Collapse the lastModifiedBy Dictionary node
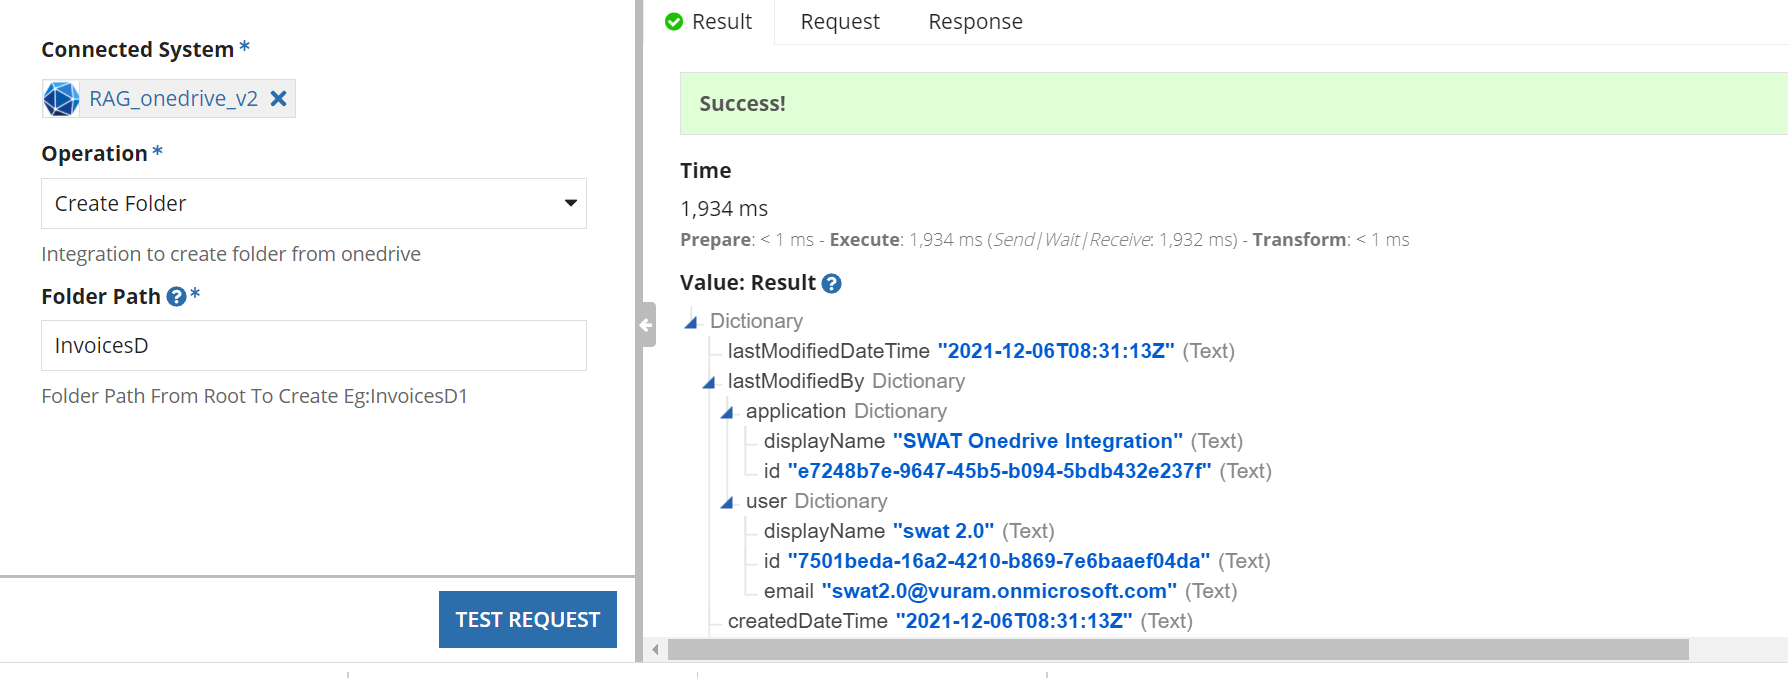Screen dimensions: 1788x678 coord(709,382)
